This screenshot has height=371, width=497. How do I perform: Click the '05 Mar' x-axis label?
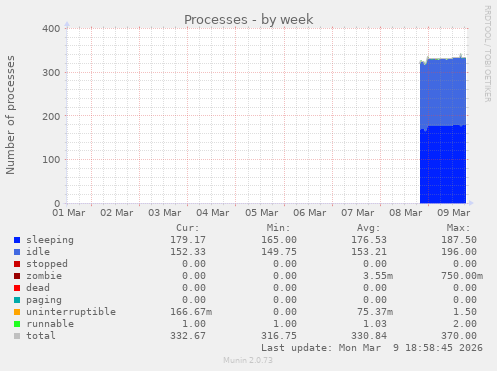[262, 213]
